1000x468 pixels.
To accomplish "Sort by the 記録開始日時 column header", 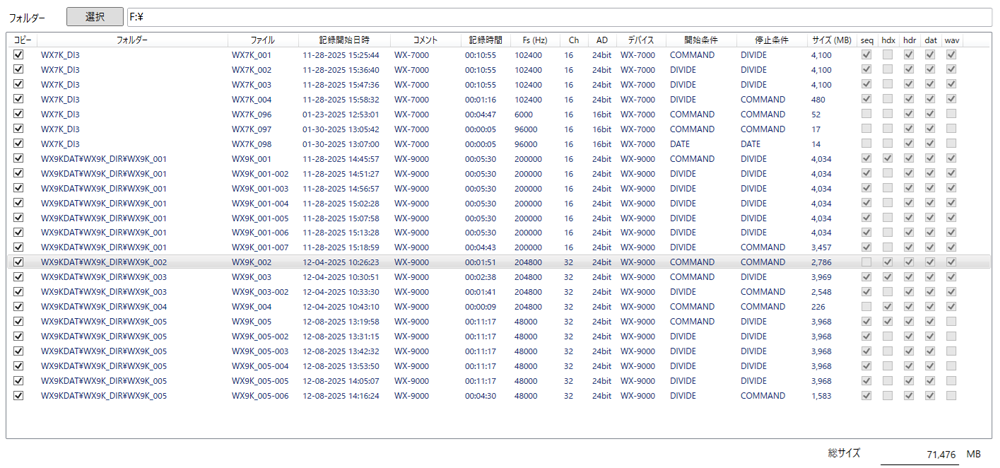I will pyautogui.click(x=341, y=40).
